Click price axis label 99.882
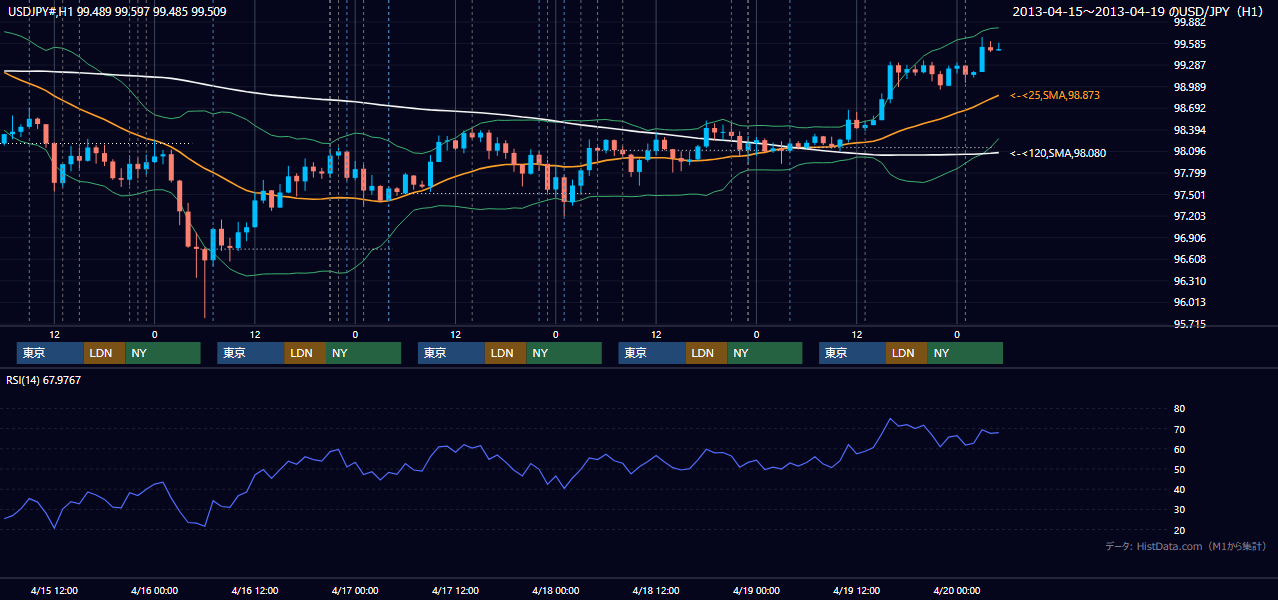The height and width of the screenshot is (600, 1278). (x=1189, y=22)
